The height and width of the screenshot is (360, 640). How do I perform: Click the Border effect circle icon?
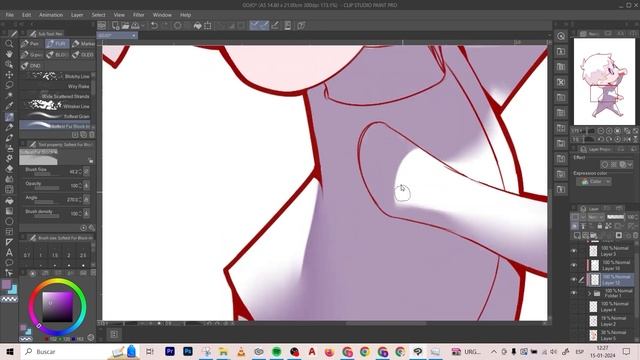(x=604, y=164)
